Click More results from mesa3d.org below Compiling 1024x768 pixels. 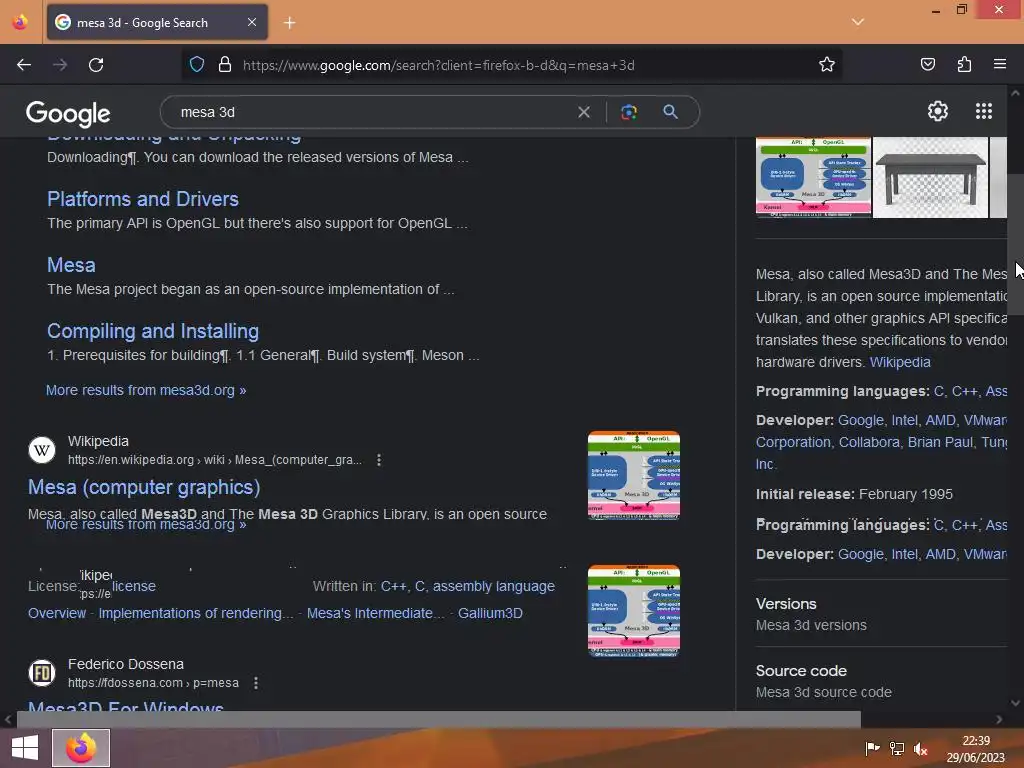(x=146, y=391)
